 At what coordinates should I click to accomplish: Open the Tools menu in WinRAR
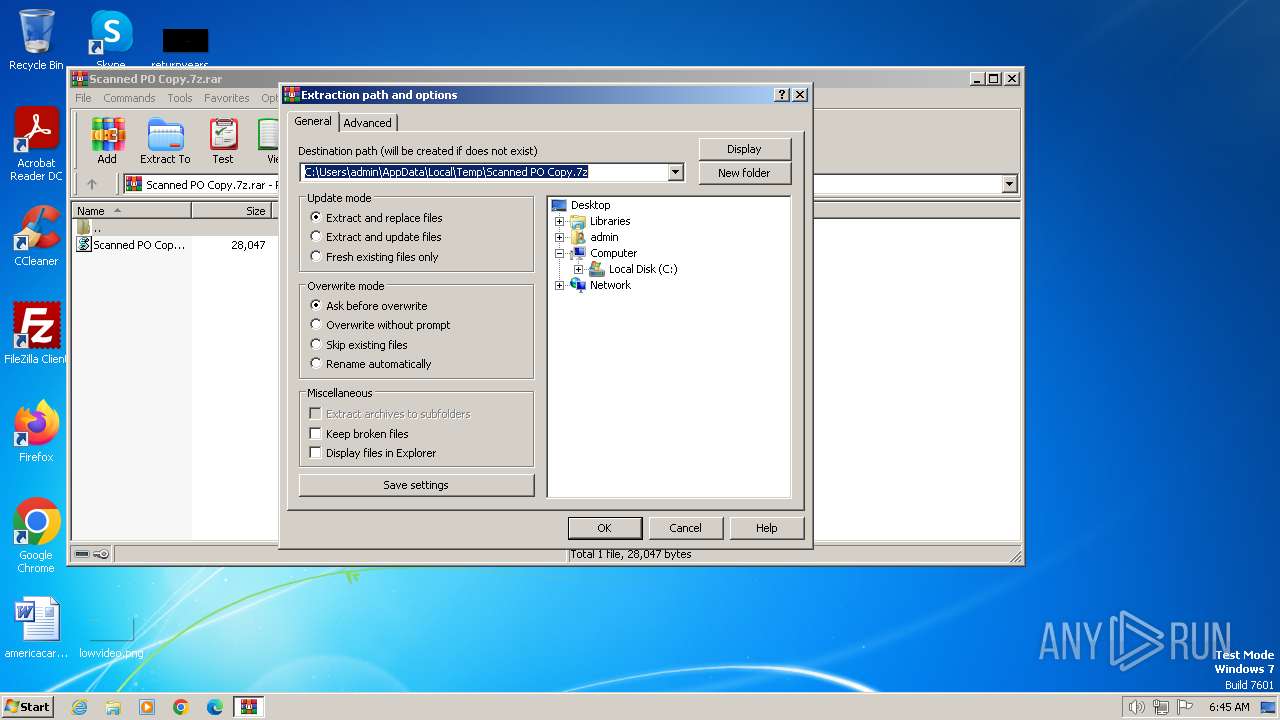coord(180,98)
